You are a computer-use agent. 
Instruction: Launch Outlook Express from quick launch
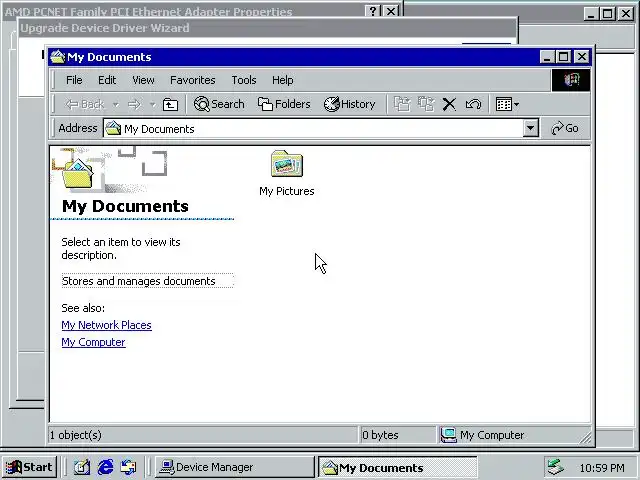point(129,467)
